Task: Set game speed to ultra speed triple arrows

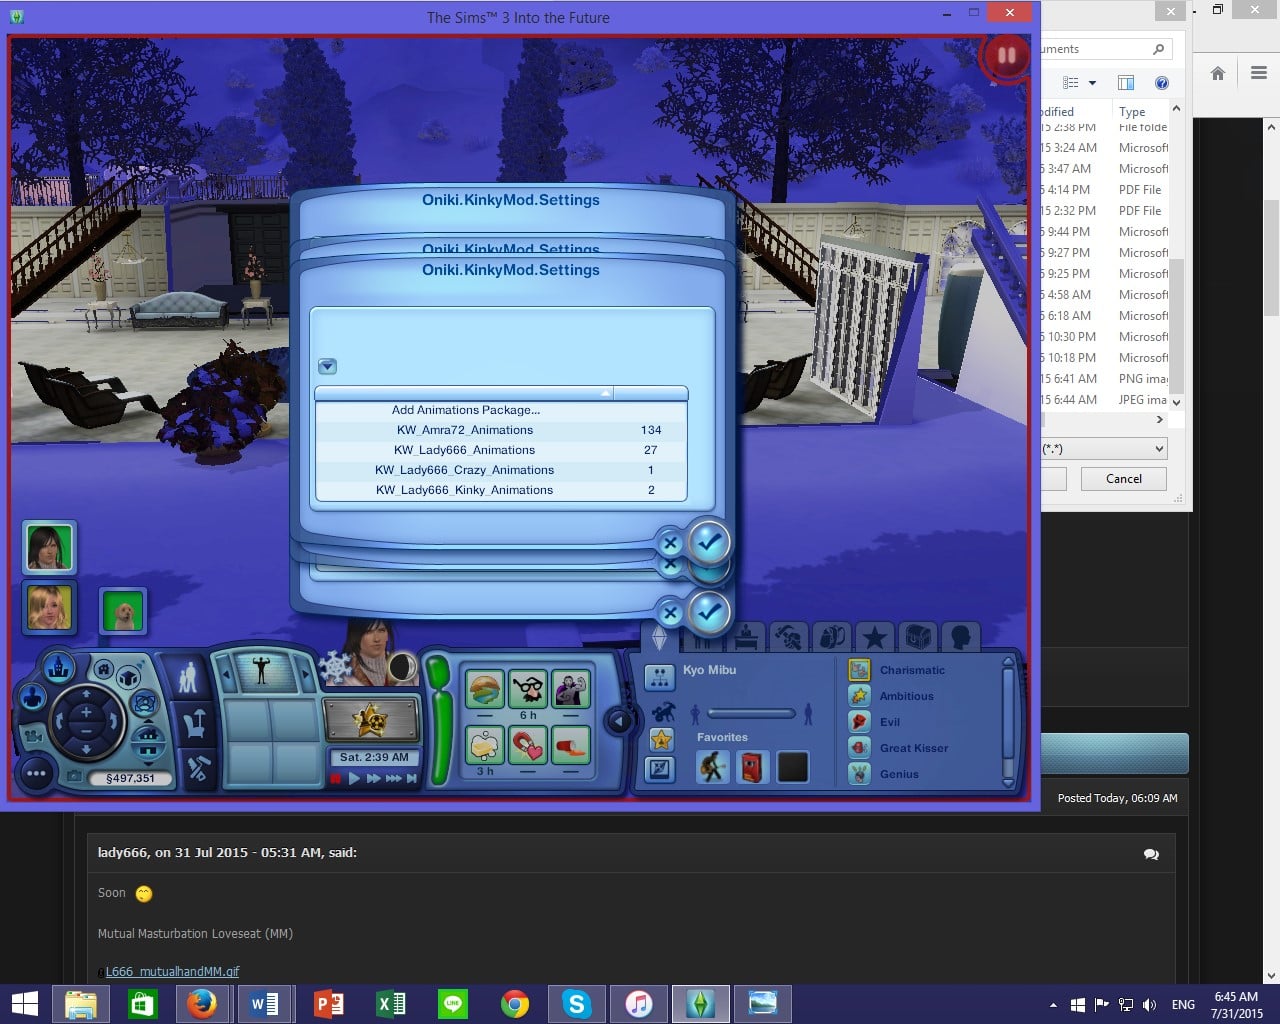Action: click(x=393, y=778)
